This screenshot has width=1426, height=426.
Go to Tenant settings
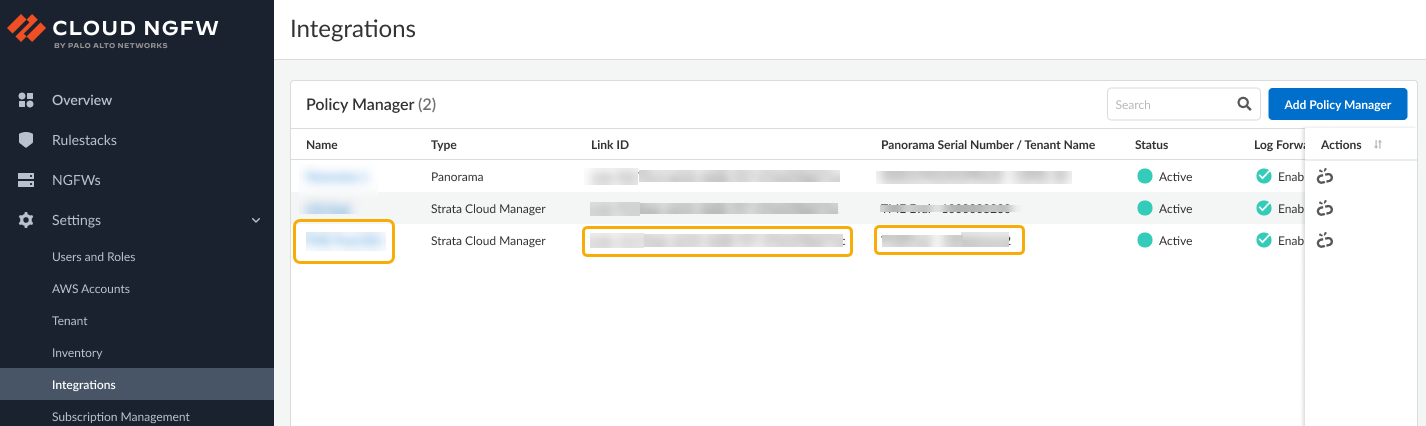pos(70,321)
